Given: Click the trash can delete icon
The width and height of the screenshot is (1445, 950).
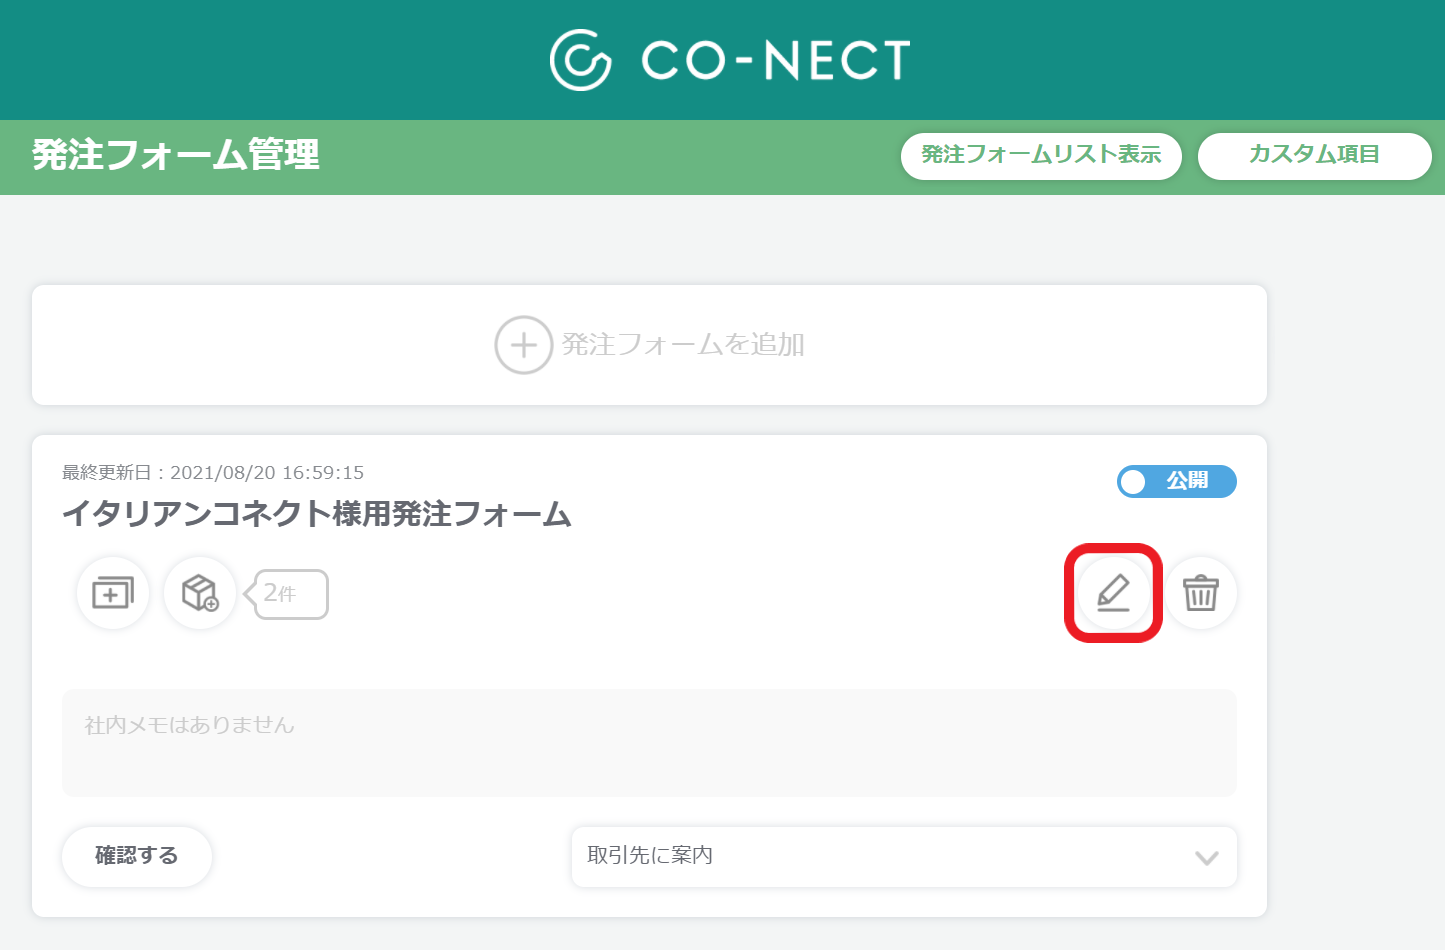Looking at the screenshot, I should 1200,593.
